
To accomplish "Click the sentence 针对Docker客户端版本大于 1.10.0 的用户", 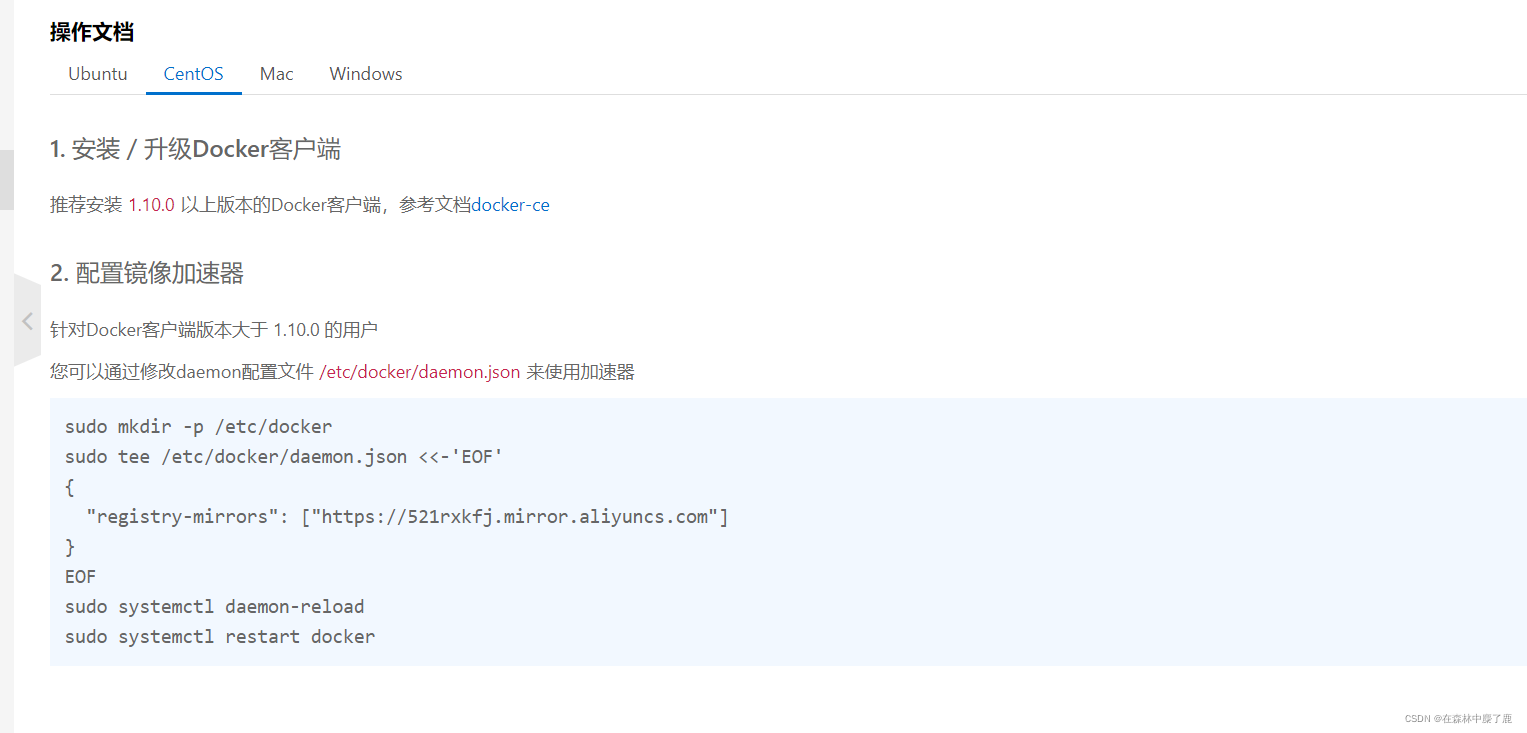I will point(214,330).
